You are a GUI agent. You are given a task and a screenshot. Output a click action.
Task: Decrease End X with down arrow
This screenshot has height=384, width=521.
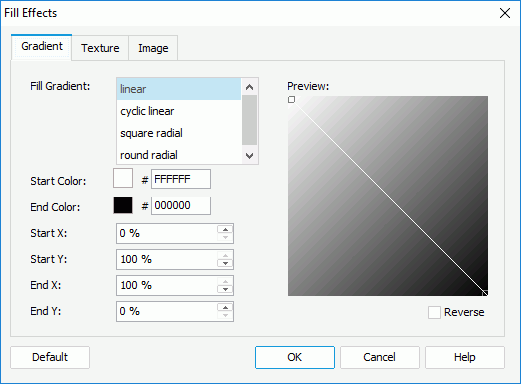point(225,289)
